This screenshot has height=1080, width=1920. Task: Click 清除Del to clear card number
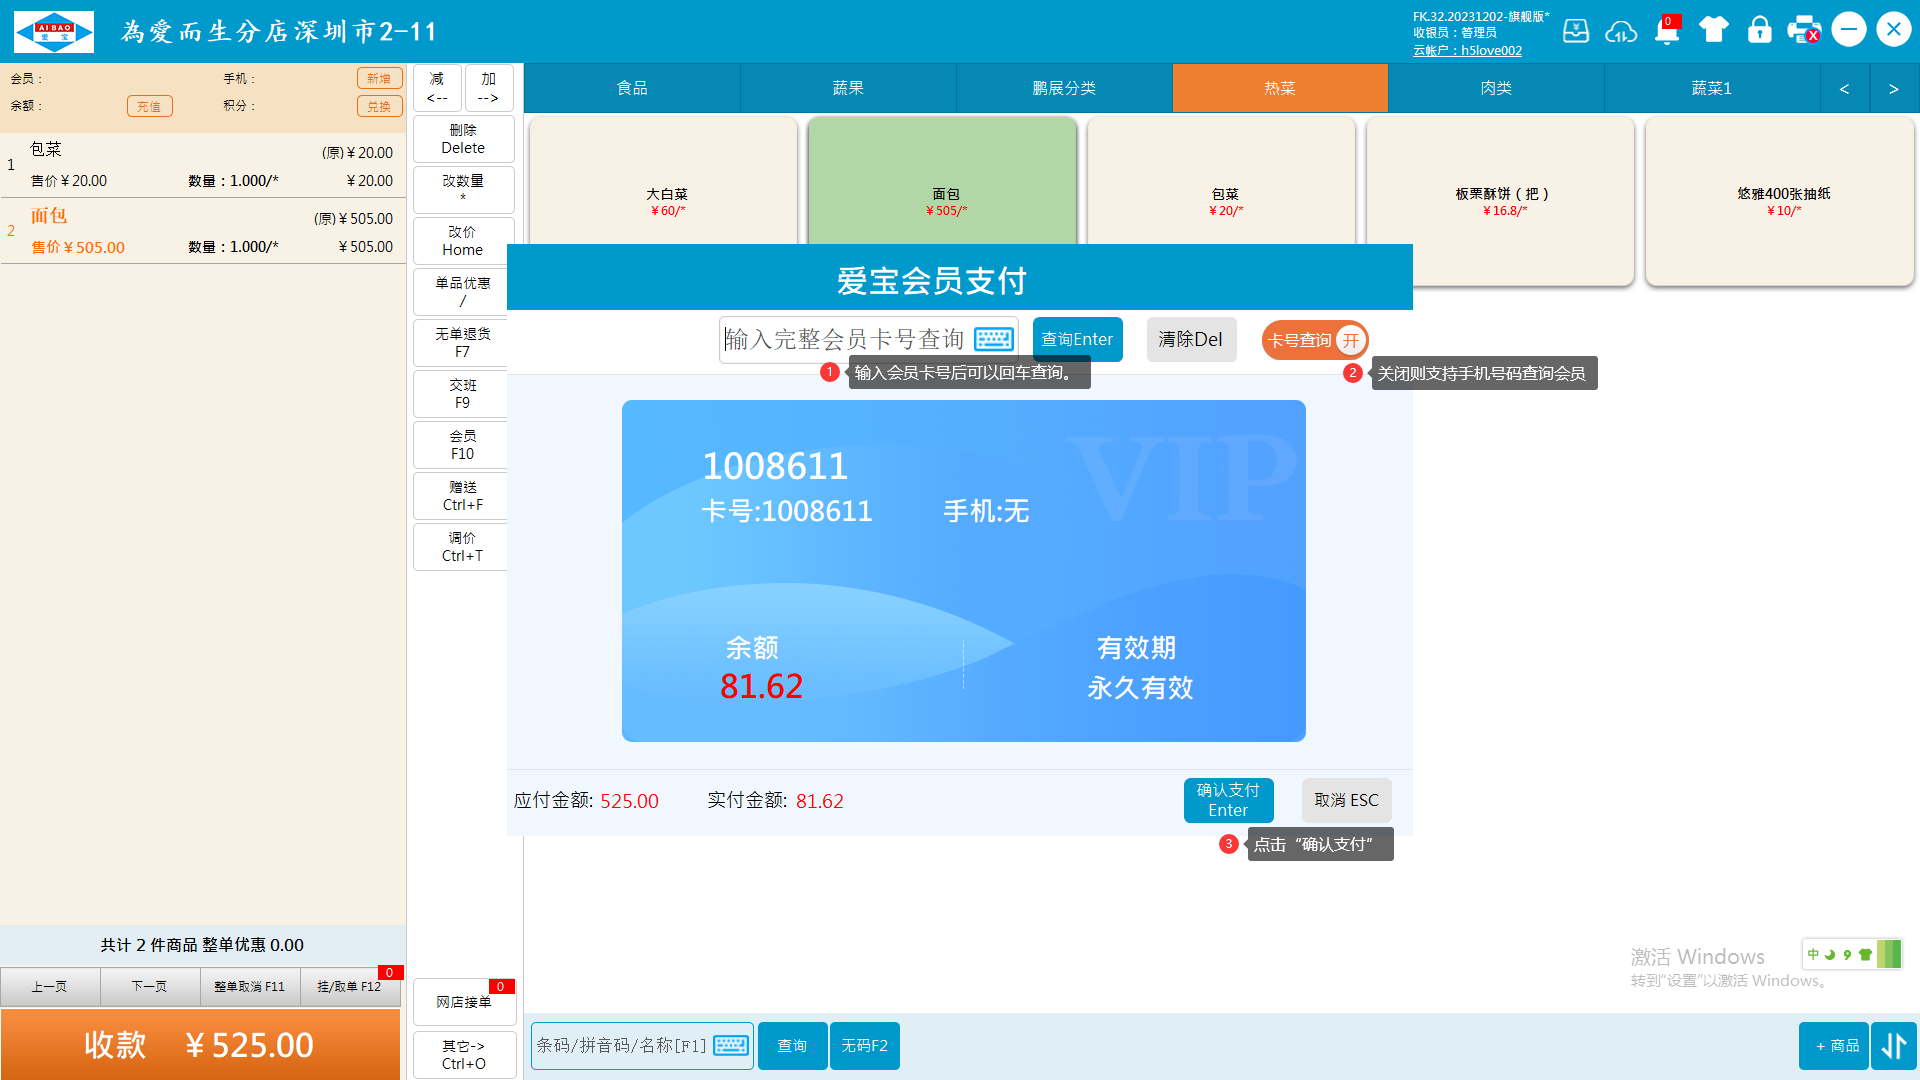[1191, 340]
